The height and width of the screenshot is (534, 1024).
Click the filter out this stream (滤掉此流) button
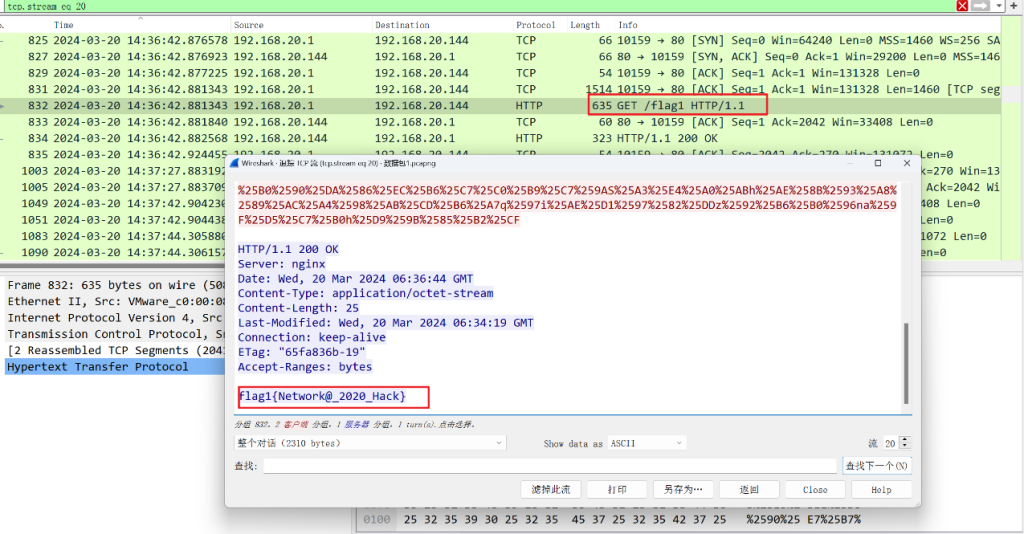(x=551, y=490)
